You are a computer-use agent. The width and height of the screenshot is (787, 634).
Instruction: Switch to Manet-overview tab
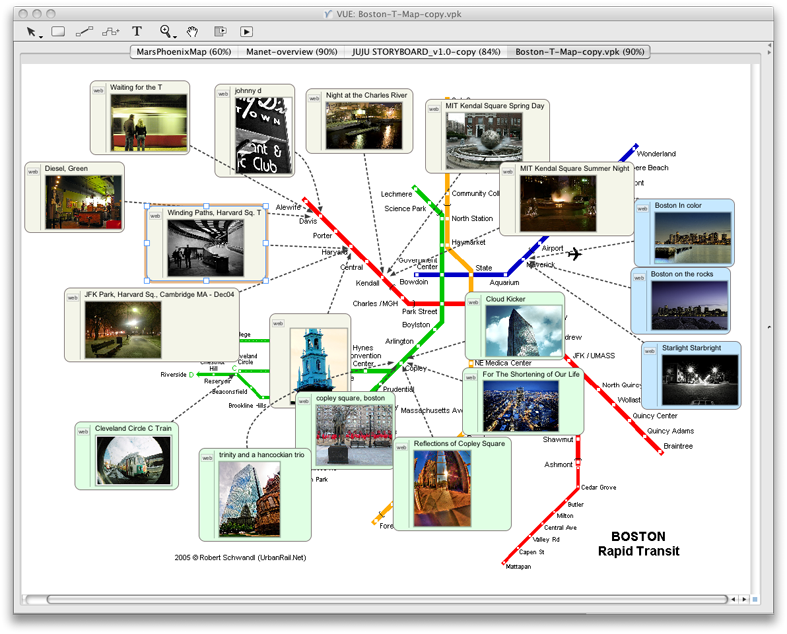(x=292, y=52)
